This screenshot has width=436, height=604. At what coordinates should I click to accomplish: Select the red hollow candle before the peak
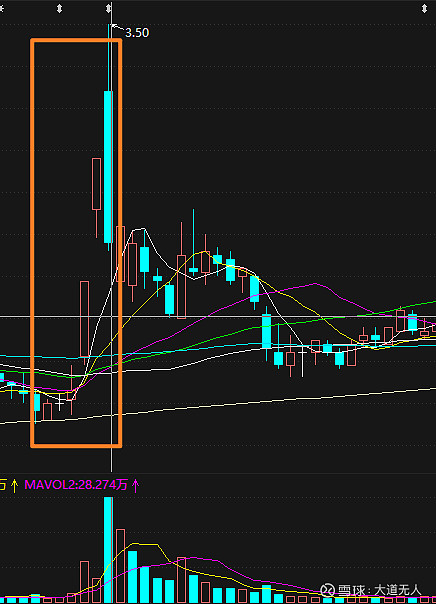pos(96,184)
